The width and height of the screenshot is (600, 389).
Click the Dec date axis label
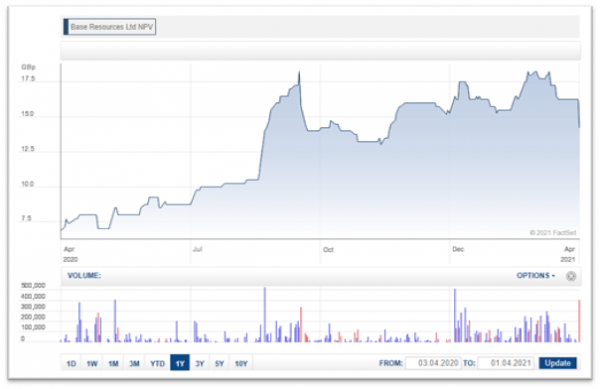pos(458,249)
